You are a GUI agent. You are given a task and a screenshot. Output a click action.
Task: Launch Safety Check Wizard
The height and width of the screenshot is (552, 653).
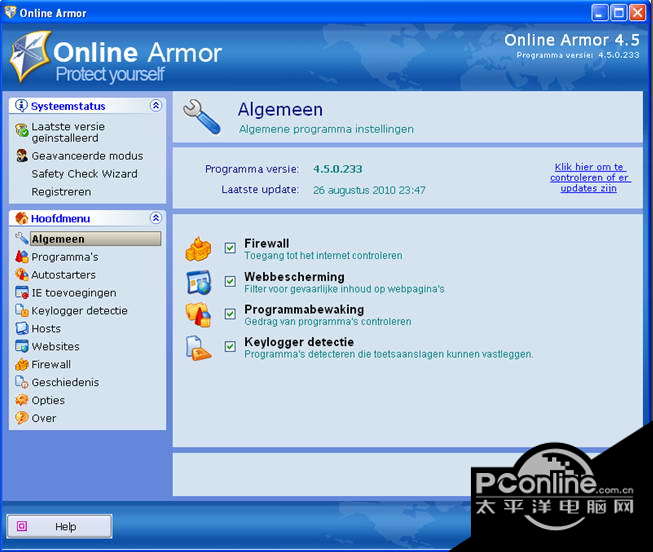tap(84, 174)
